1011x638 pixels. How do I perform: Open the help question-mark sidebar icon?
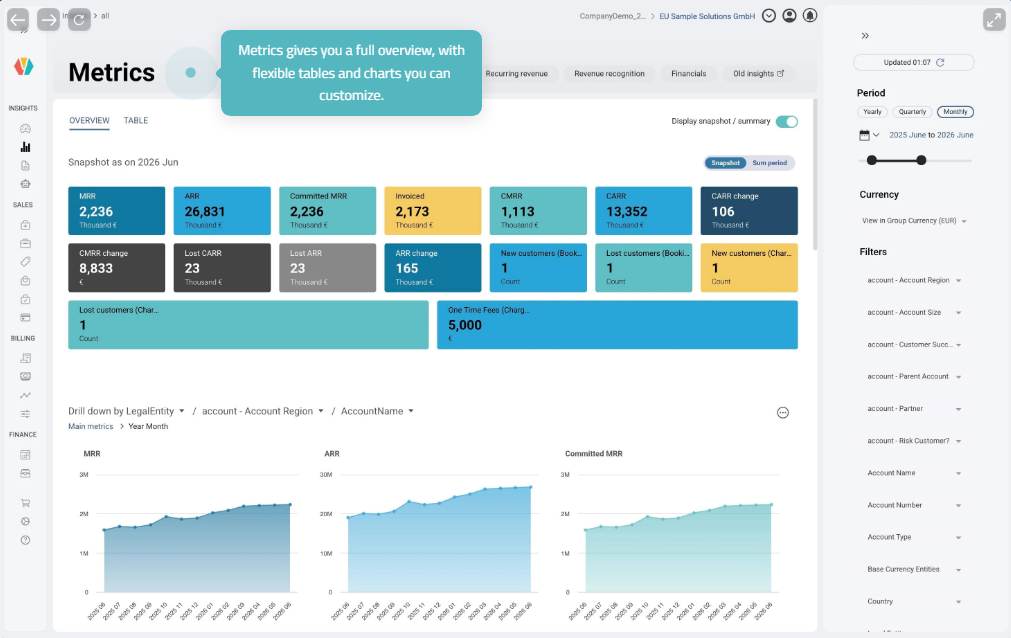(x=25, y=540)
